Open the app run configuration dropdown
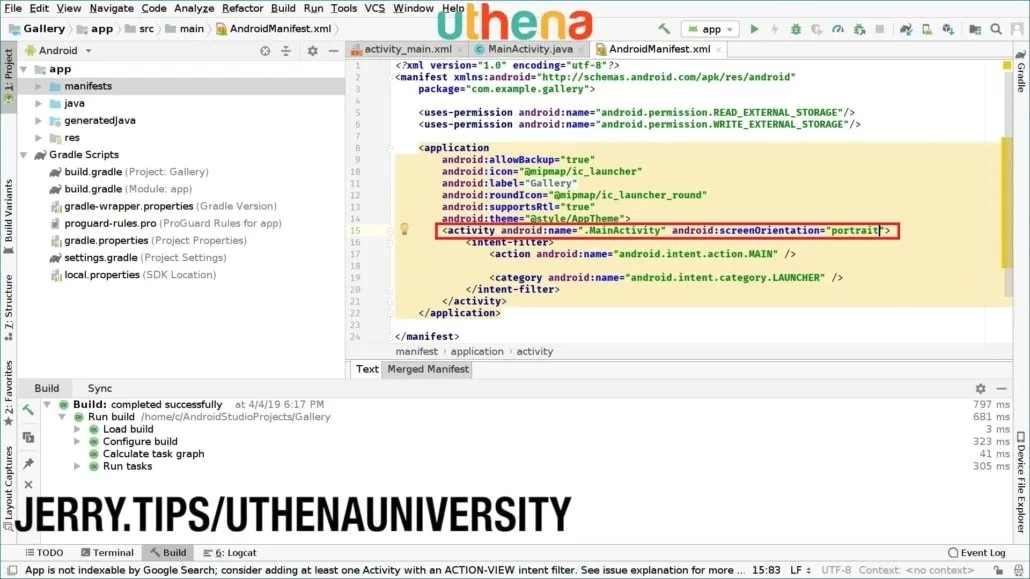The width and height of the screenshot is (1030, 579). click(x=710, y=29)
